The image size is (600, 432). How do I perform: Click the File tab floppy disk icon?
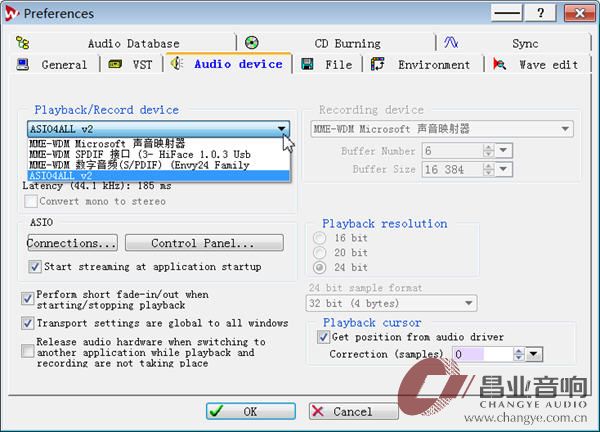click(307, 64)
